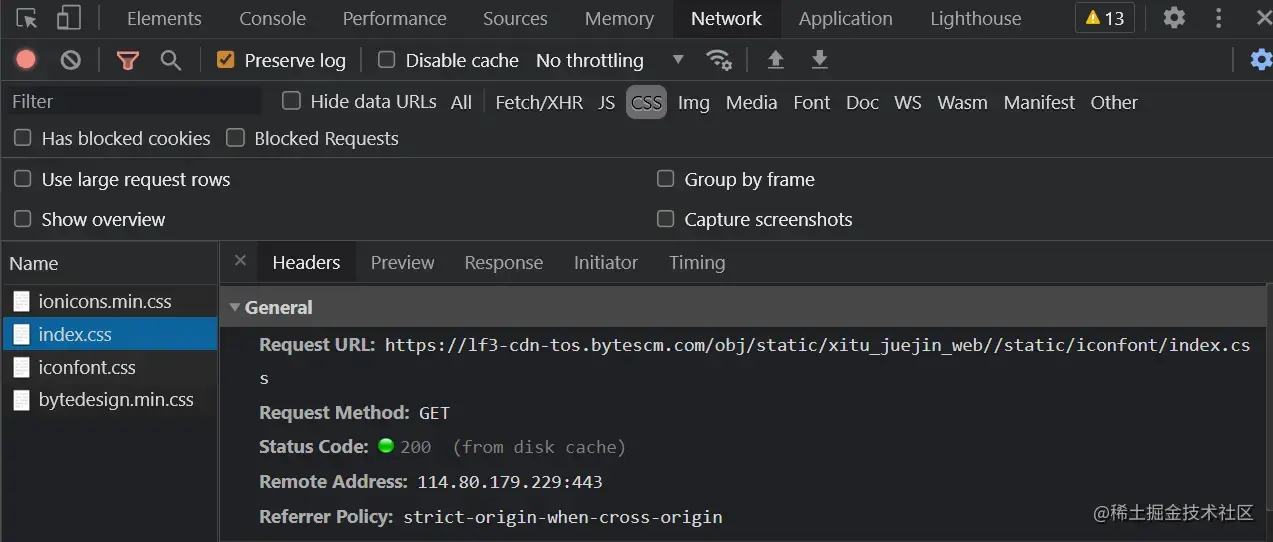The height and width of the screenshot is (542, 1273).
Task: Enable the Disable cache checkbox
Action: pyautogui.click(x=386, y=60)
